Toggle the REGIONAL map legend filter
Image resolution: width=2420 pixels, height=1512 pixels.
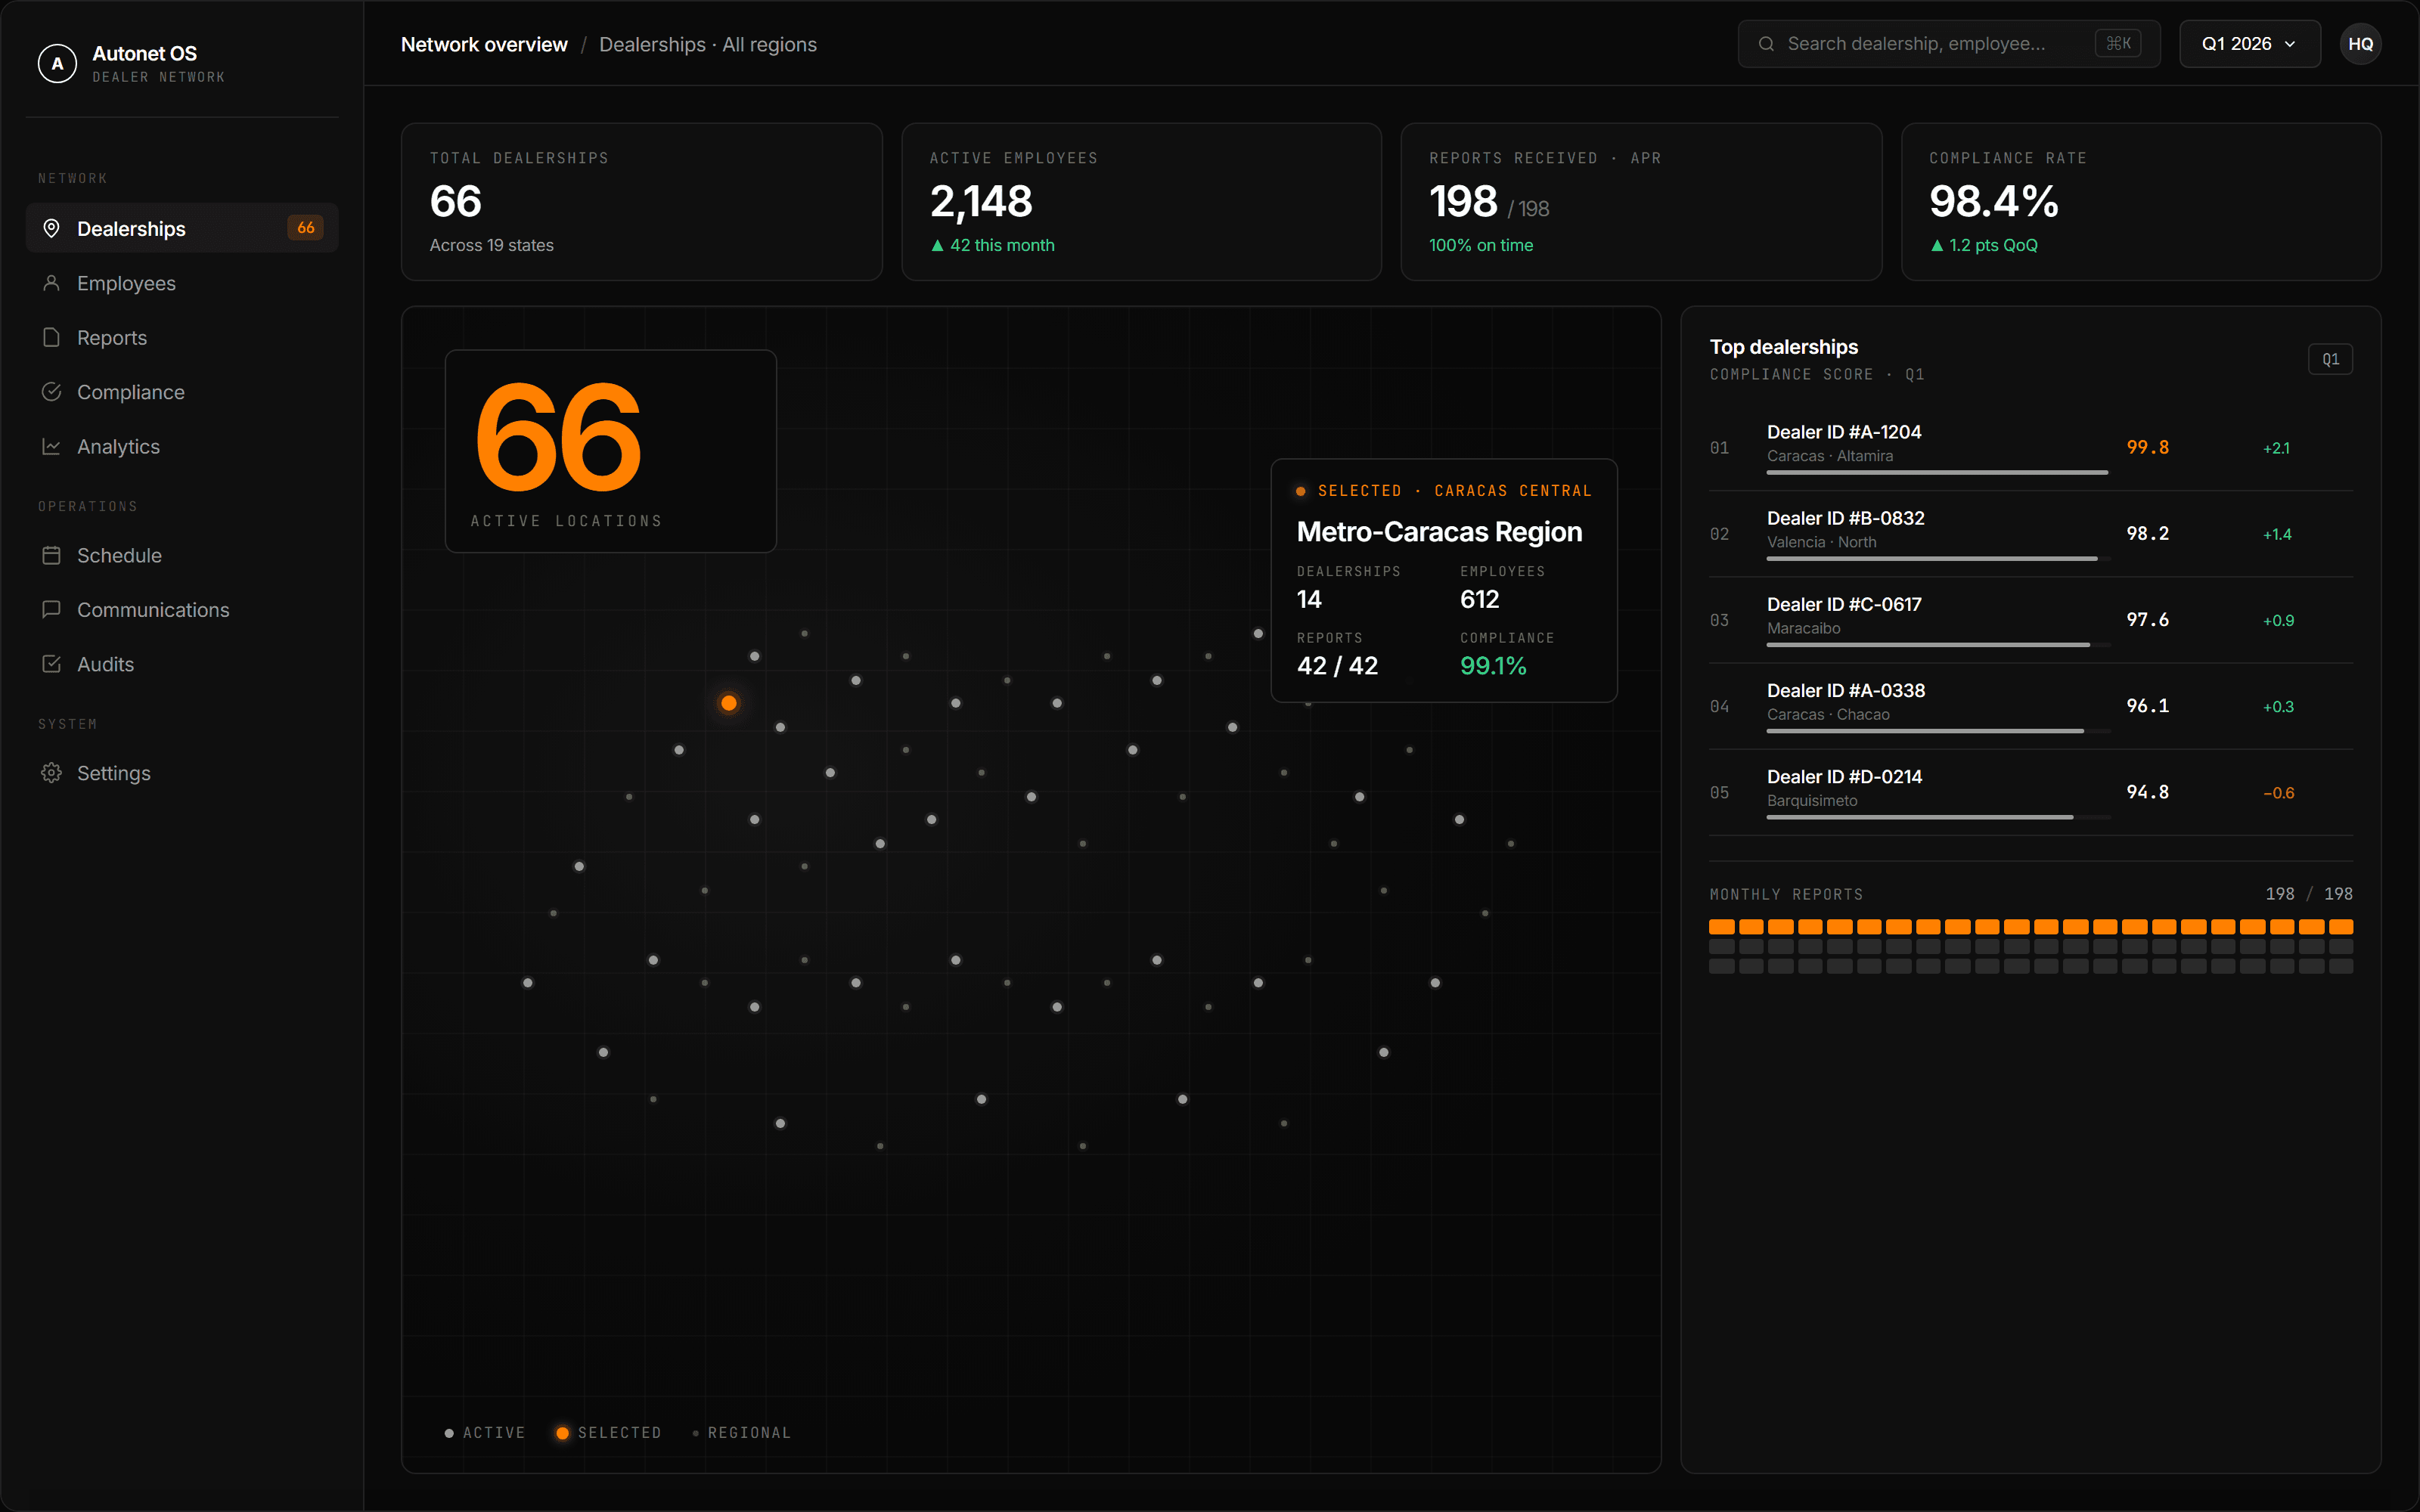742,1432
